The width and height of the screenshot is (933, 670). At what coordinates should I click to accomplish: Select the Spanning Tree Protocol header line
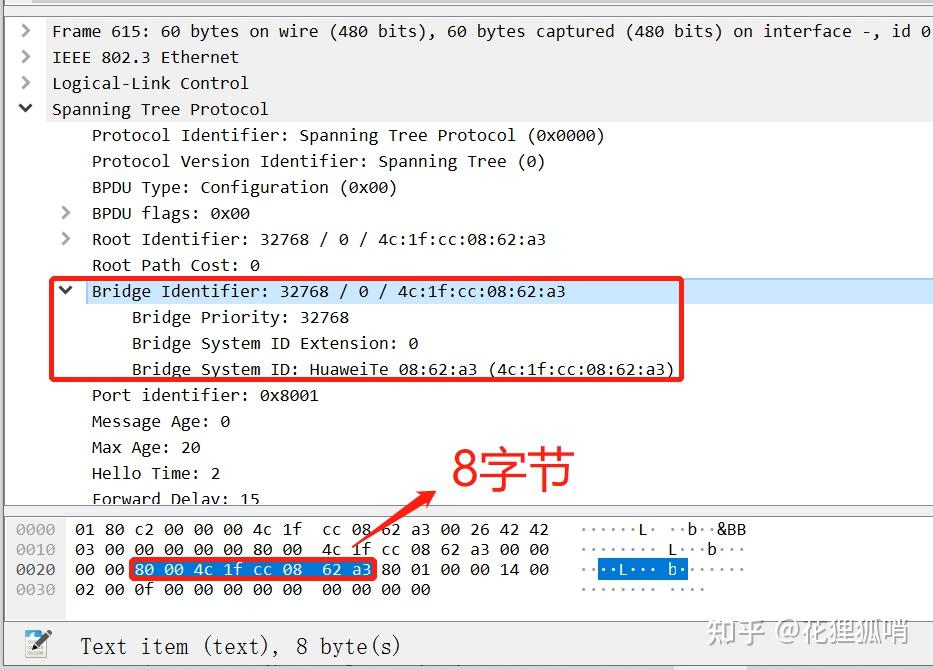(x=160, y=109)
